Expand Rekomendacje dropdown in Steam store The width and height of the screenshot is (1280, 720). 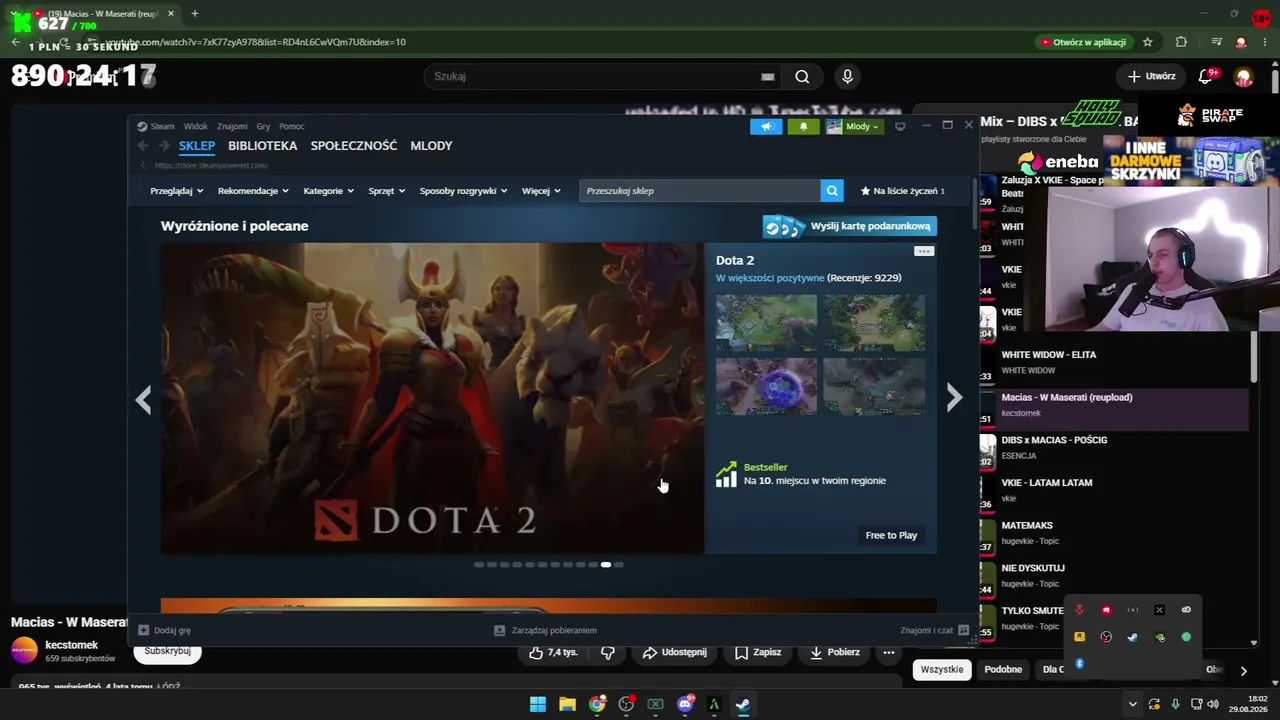tap(253, 191)
